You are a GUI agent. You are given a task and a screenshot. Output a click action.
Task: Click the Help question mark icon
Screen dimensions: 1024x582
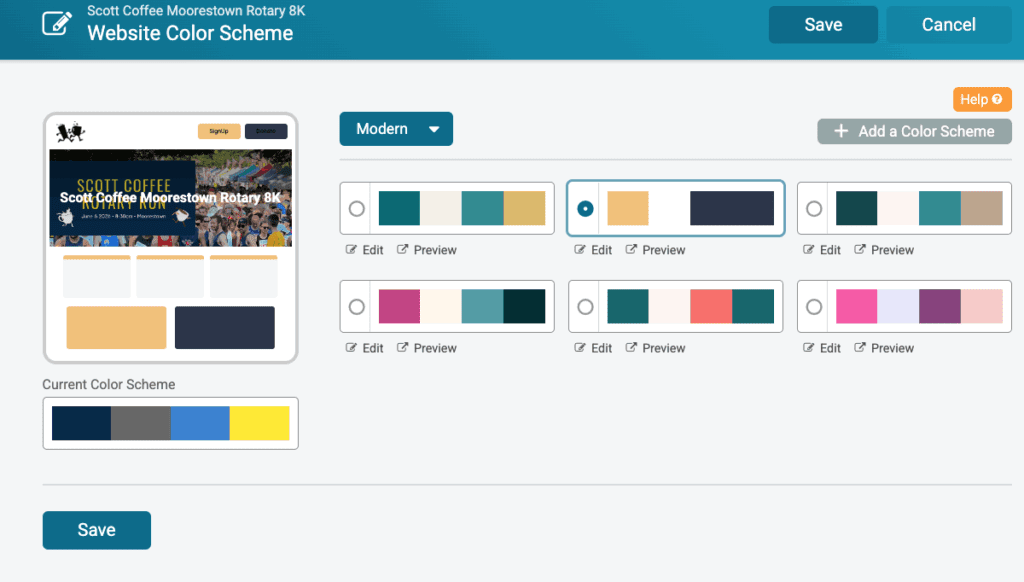[995, 99]
